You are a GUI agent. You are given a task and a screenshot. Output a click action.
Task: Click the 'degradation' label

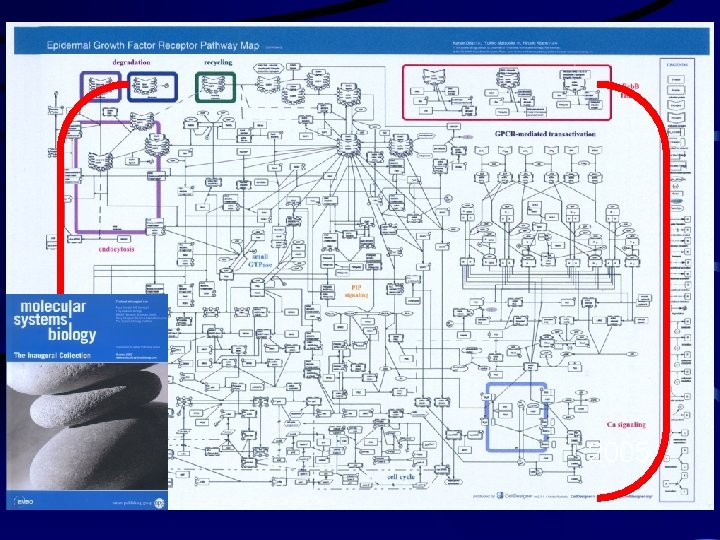[x=131, y=62]
